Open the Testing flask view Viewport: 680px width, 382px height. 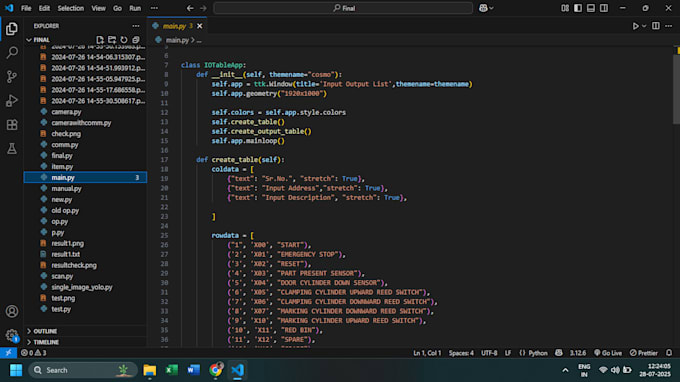coord(12,149)
